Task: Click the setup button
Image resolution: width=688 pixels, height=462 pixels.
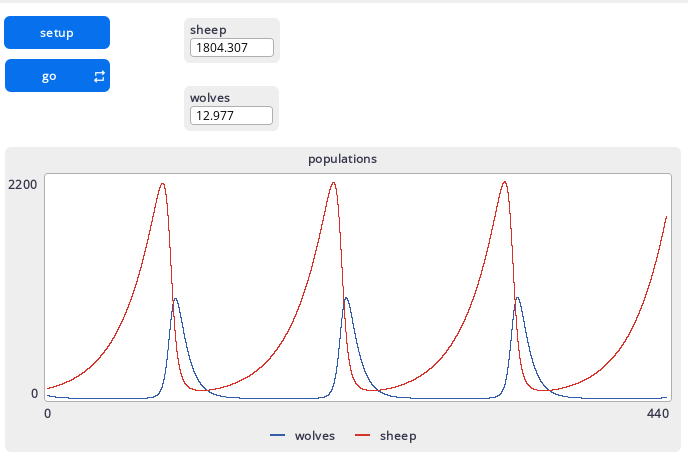Action: coord(57,33)
